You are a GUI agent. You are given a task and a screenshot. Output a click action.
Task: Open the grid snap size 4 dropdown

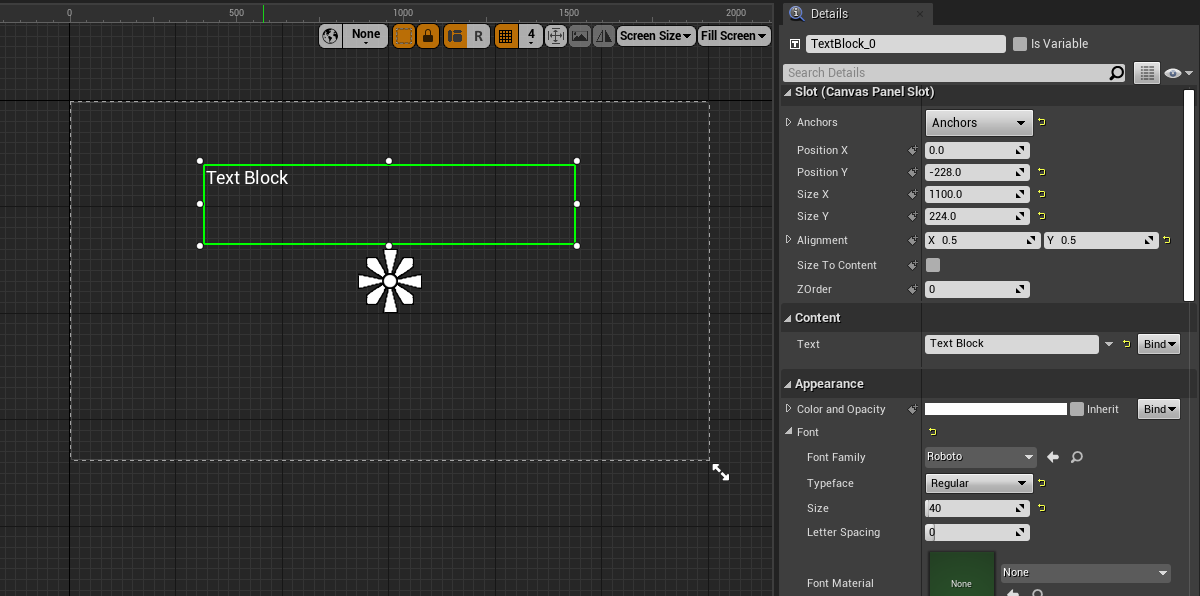pos(531,36)
